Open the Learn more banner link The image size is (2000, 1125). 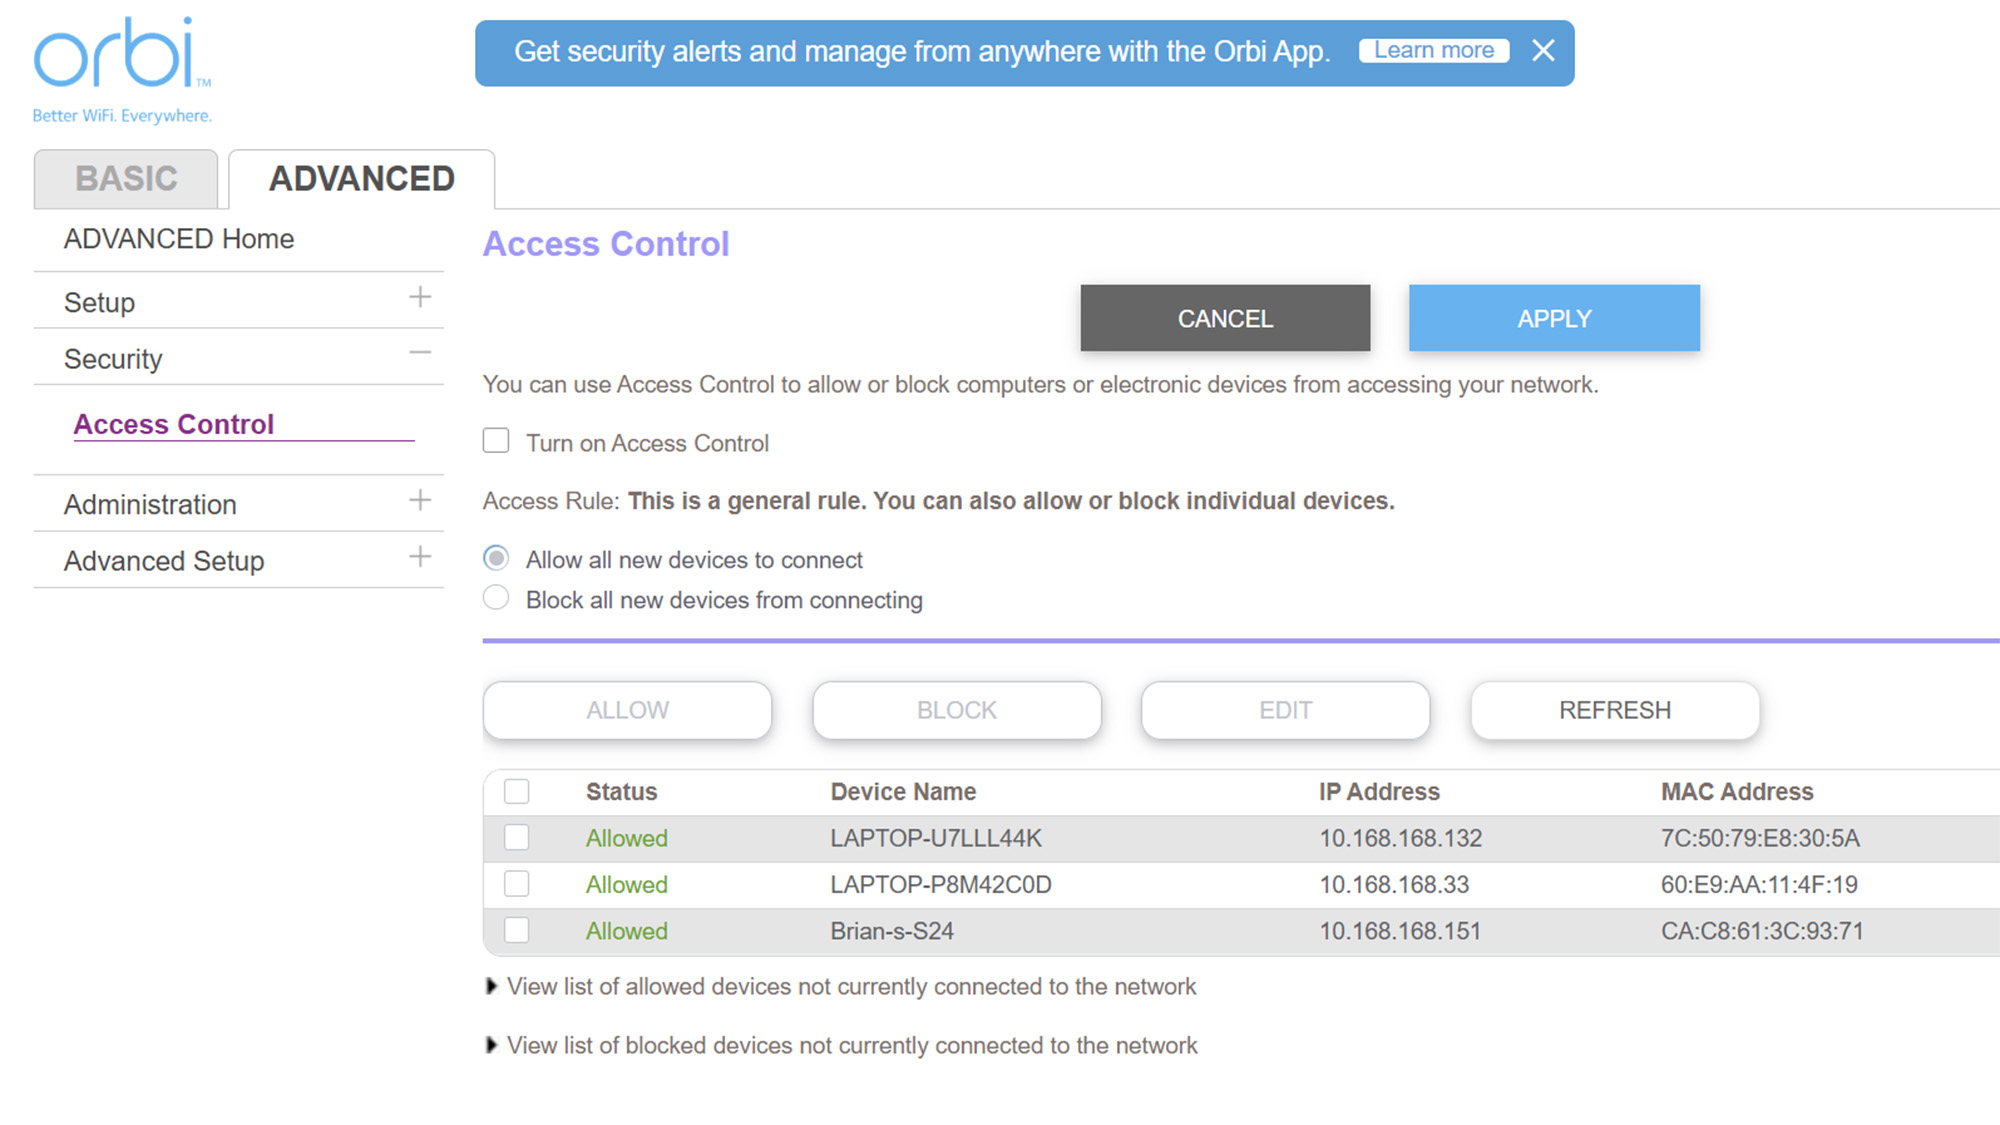pyautogui.click(x=1433, y=51)
